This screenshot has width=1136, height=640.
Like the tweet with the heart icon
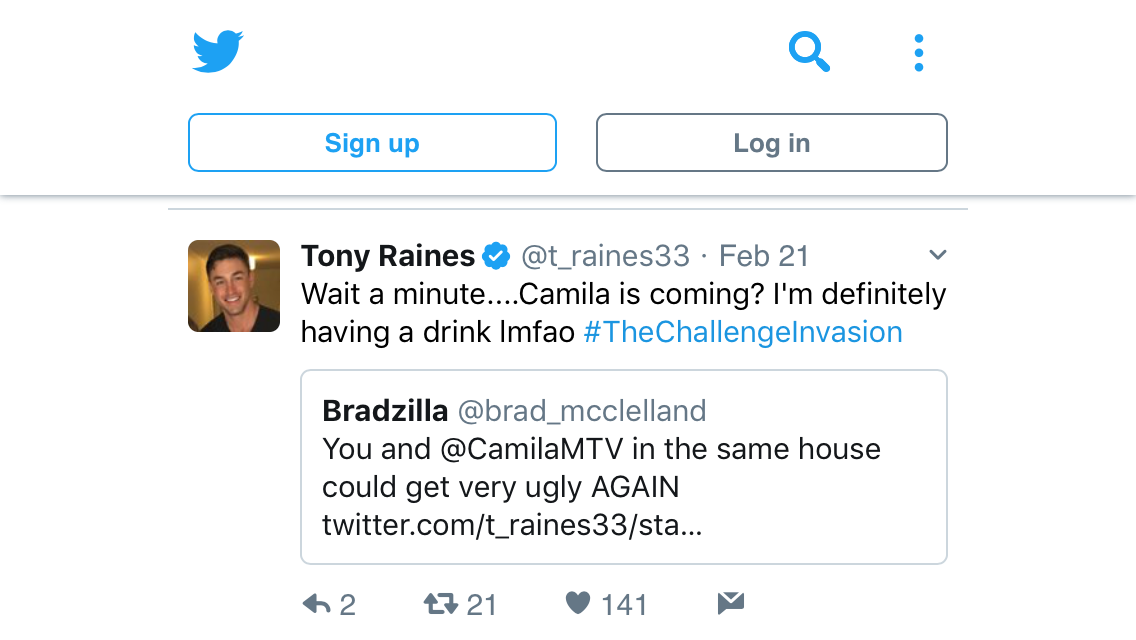(x=577, y=602)
